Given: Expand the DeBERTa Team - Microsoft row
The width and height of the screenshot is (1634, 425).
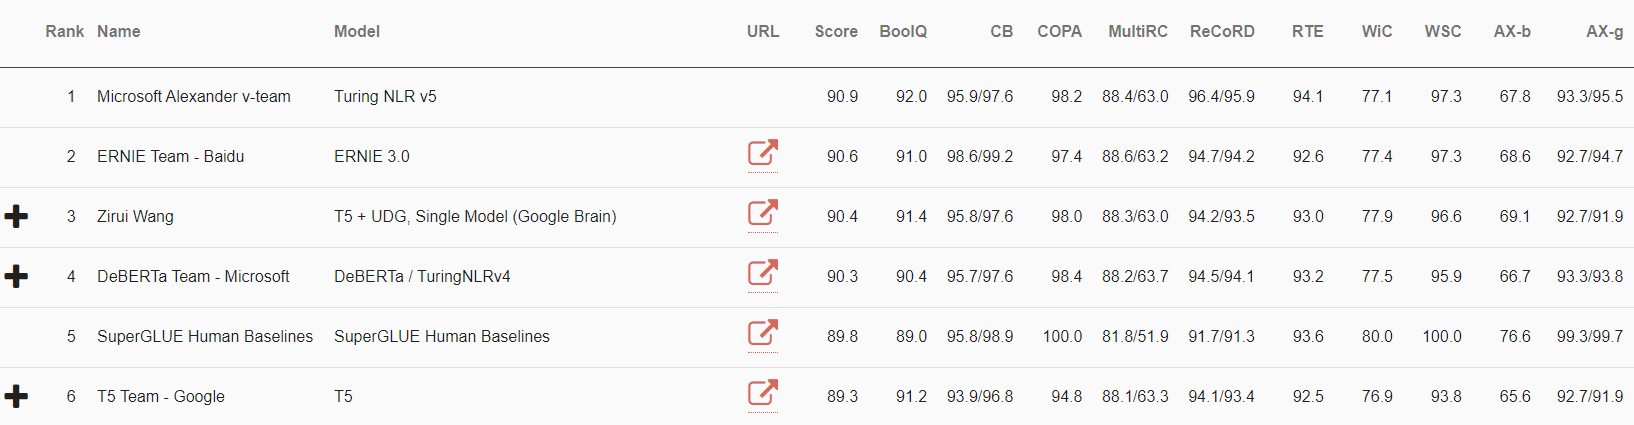Looking at the screenshot, I should click(x=16, y=276).
